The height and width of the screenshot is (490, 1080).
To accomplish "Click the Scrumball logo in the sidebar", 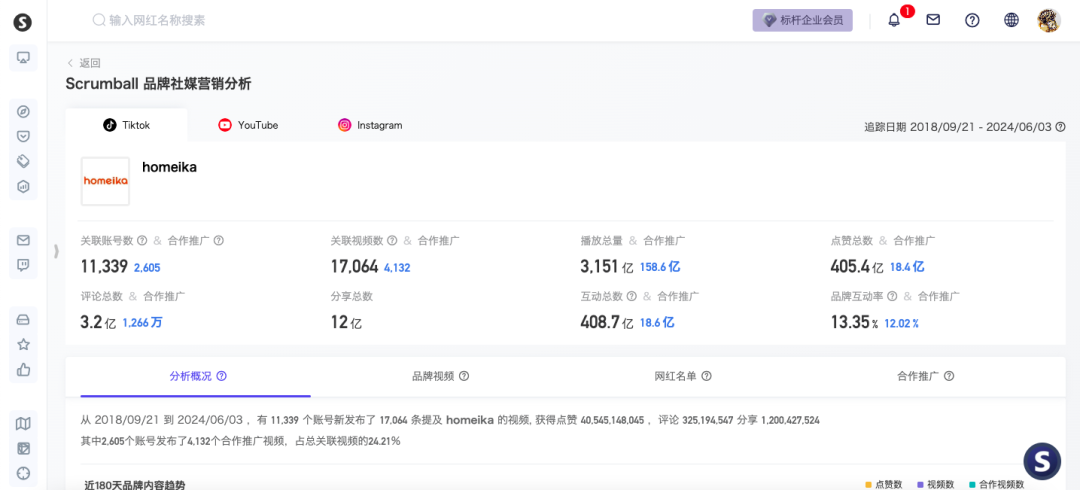I will tap(23, 21).
